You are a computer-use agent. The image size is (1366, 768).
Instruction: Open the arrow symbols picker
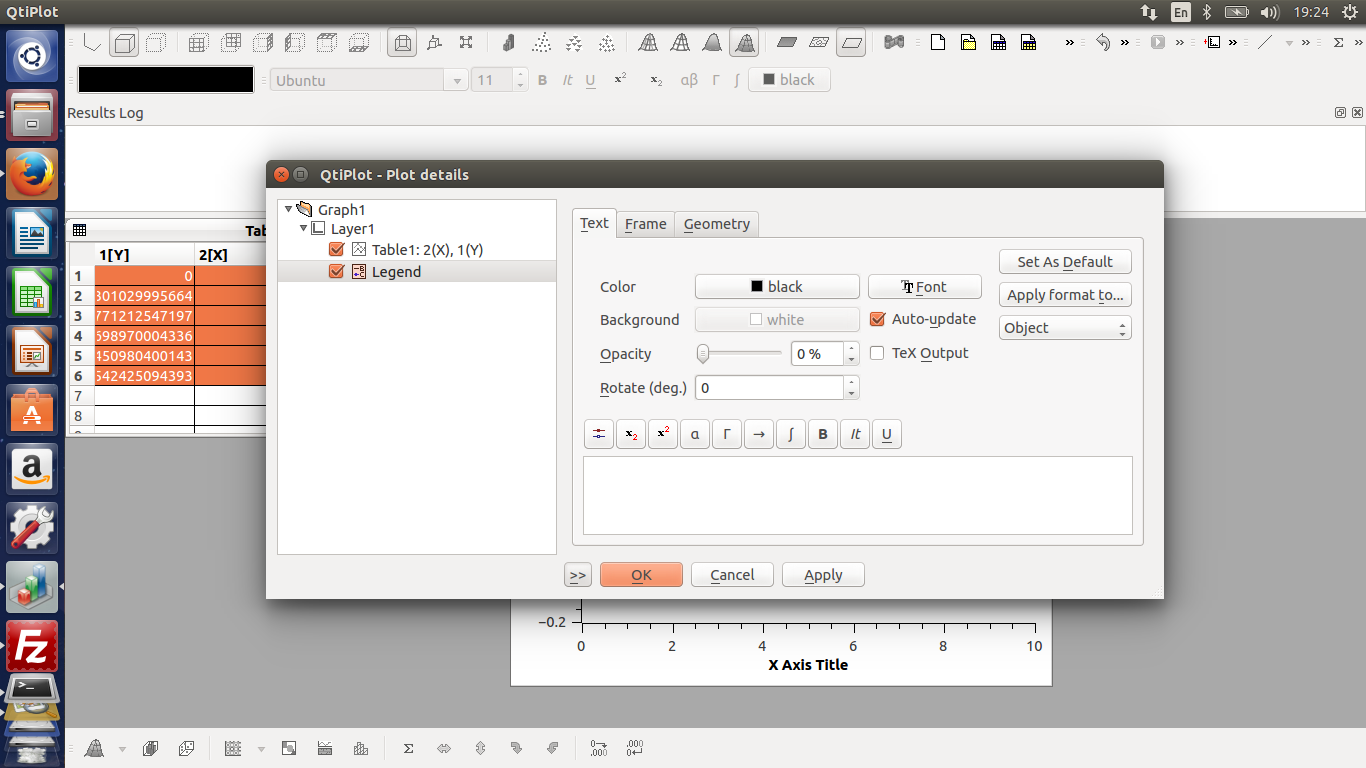point(759,434)
